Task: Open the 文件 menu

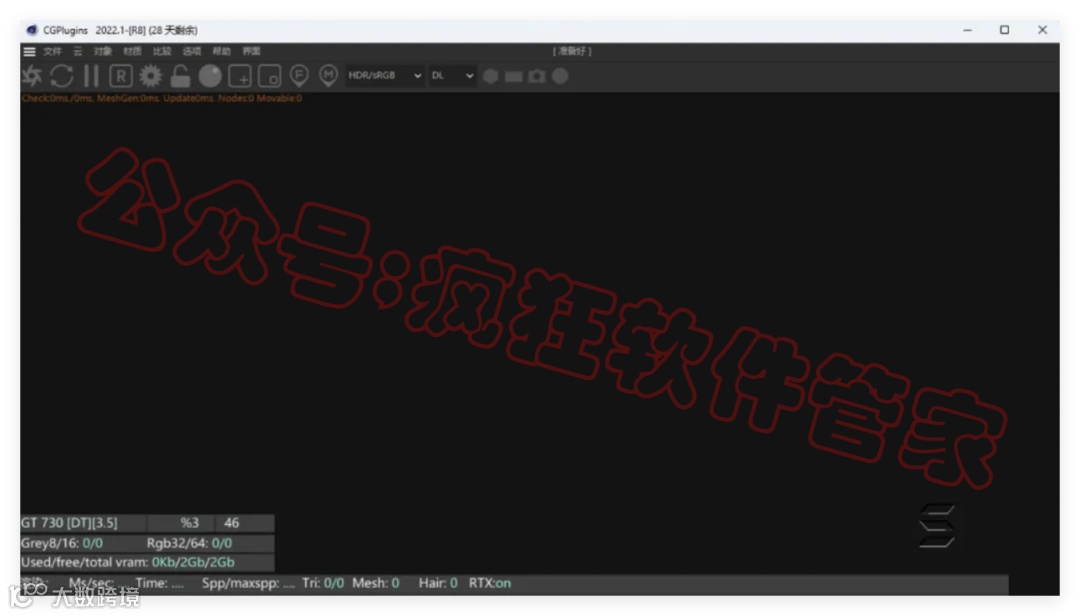Action: coord(52,52)
